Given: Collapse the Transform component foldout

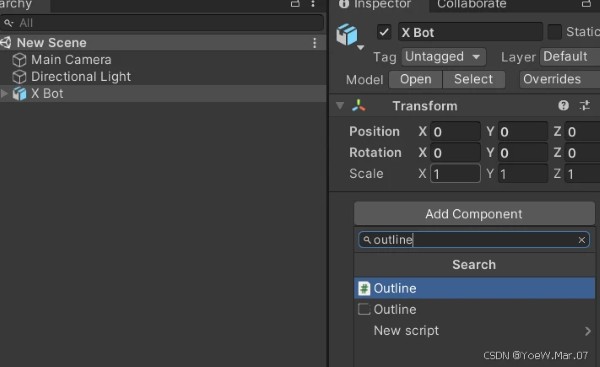Looking at the screenshot, I should [340, 106].
